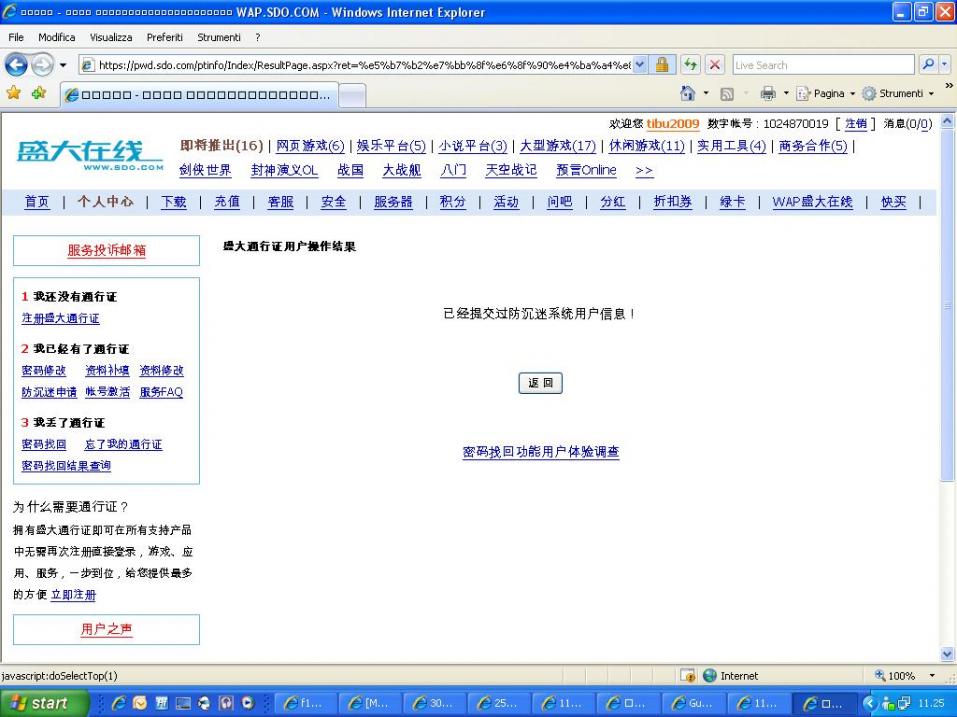Click the 立即注册 link
This screenshot has width=957, height=717.
pyautogui.click(x=73, y=594)
